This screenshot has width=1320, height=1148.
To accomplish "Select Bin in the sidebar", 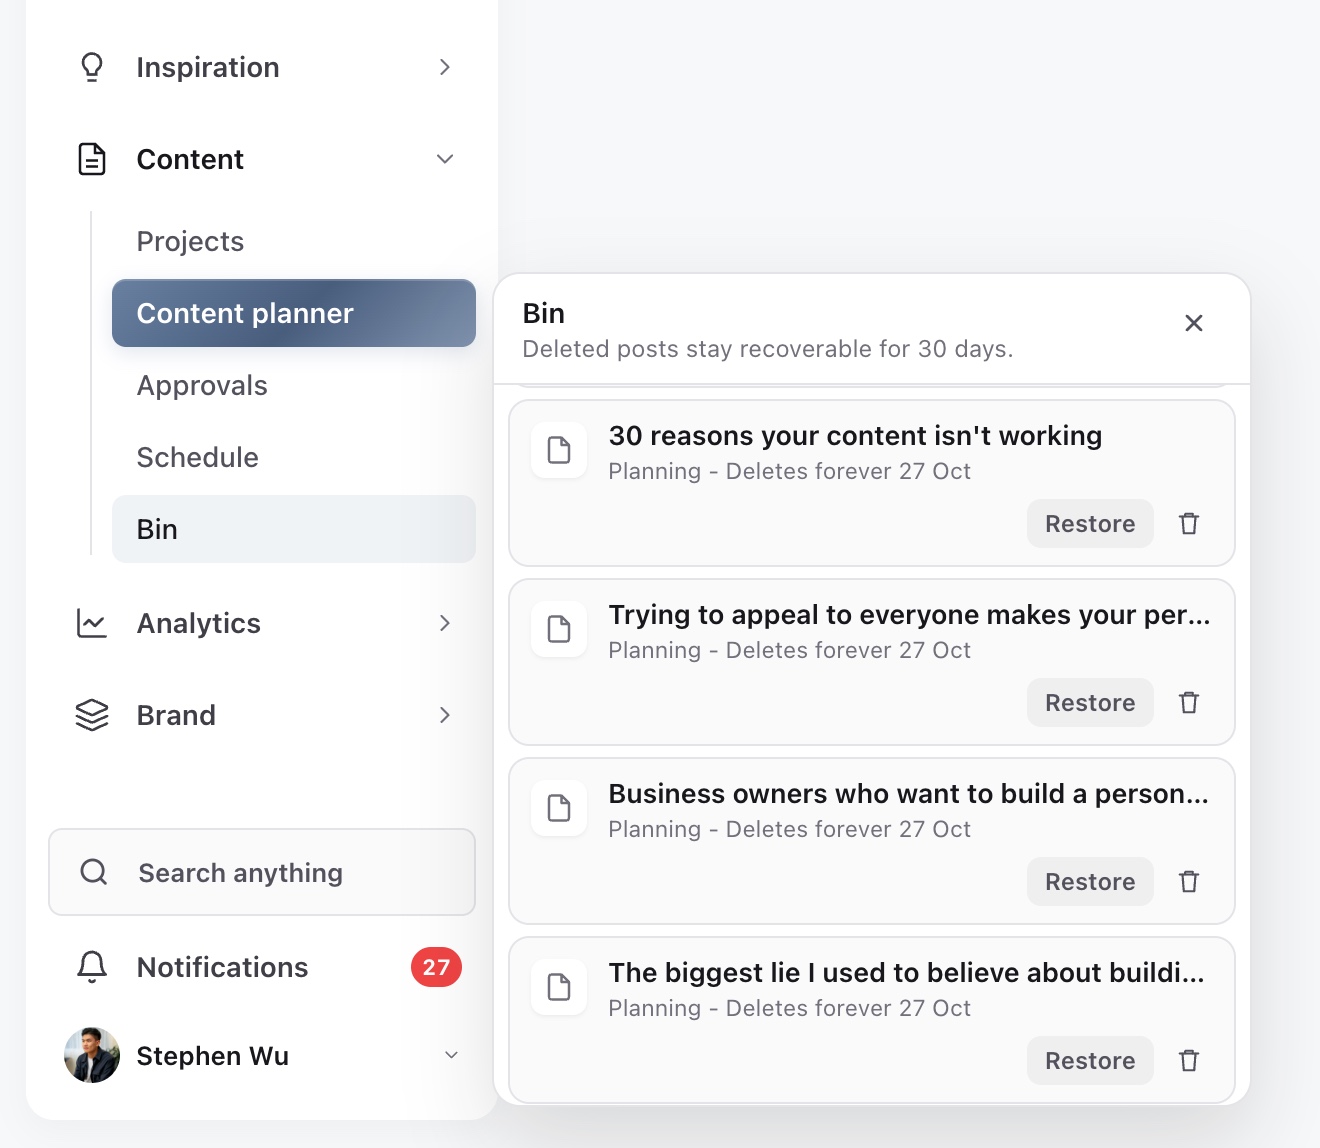I will click(294, 529).
